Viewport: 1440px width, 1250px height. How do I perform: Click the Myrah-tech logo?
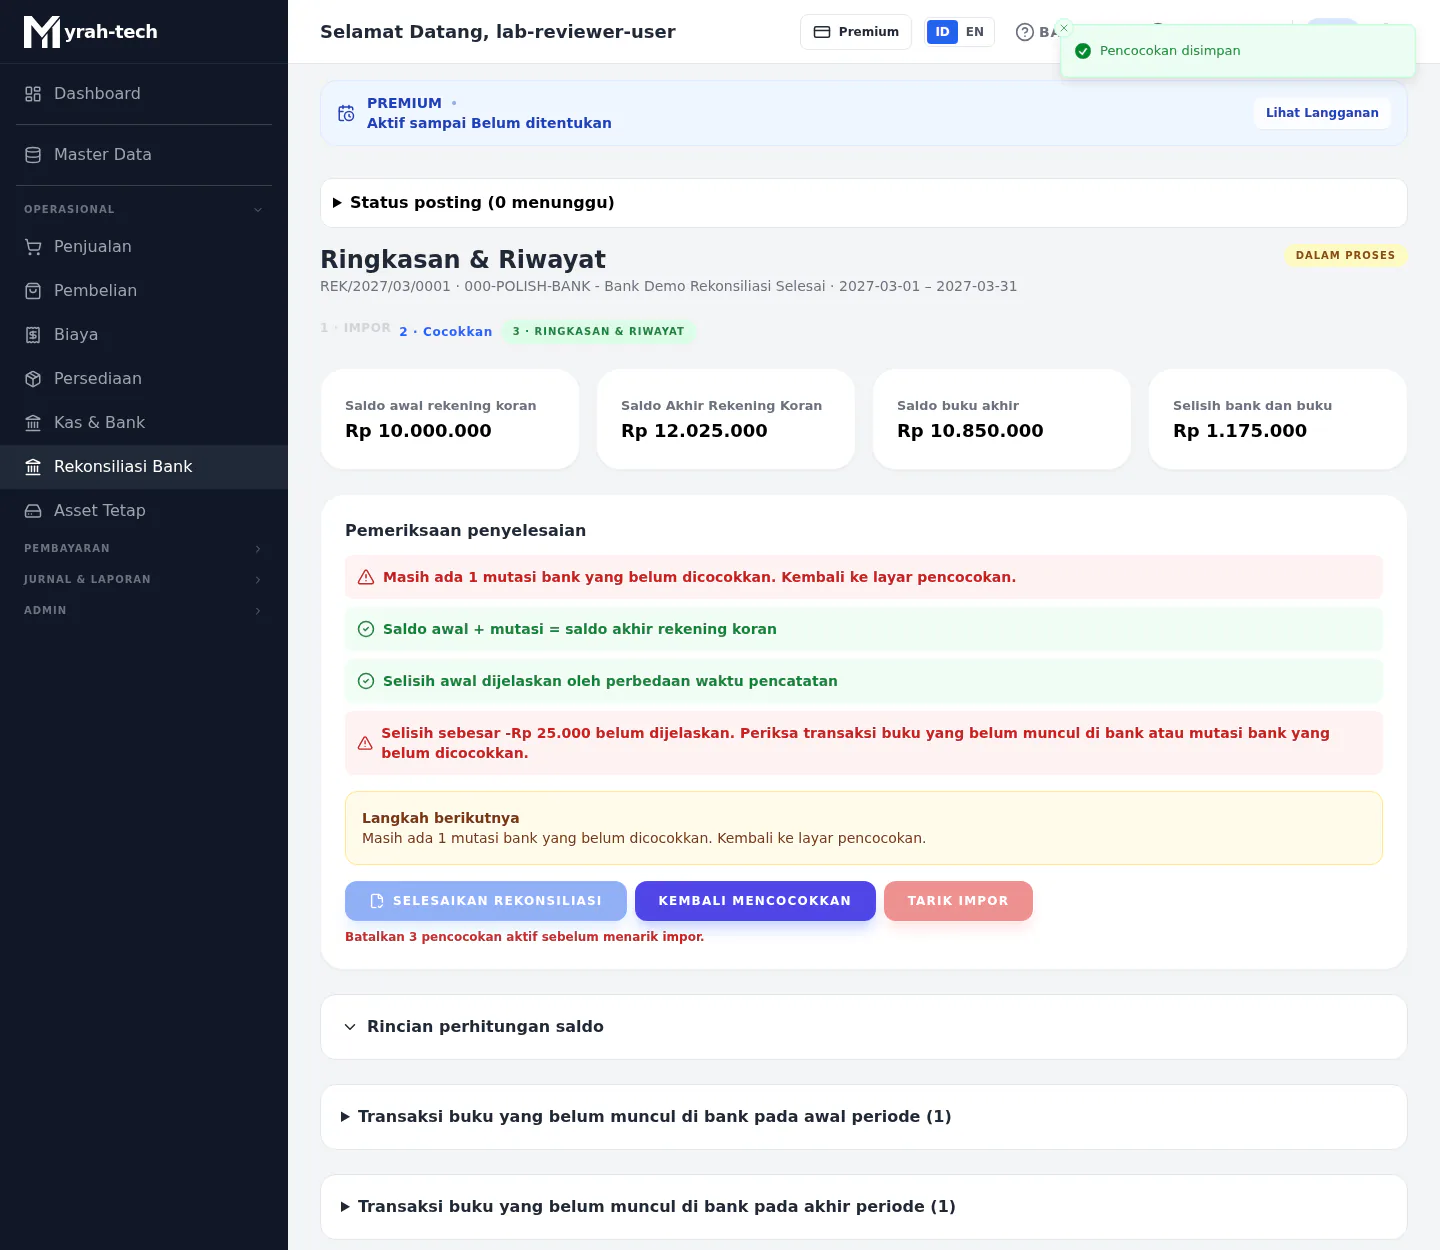click(91, 32)
